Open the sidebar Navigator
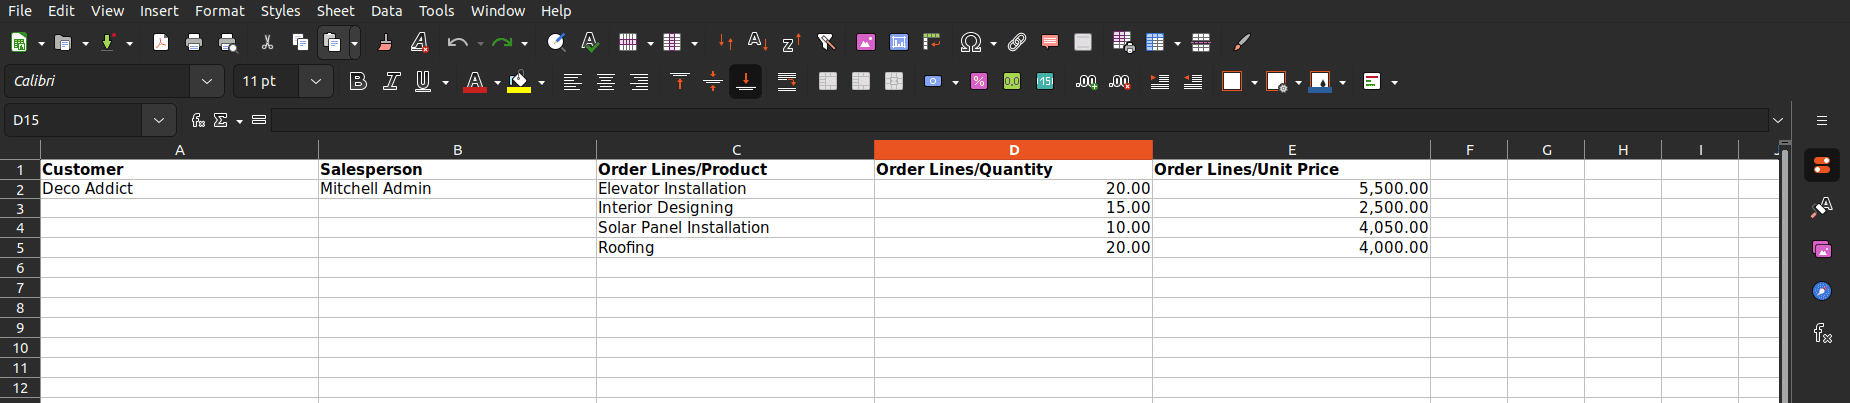Image resolution: width=1850 pixels, height=403 pixels. click(1822, 291)
